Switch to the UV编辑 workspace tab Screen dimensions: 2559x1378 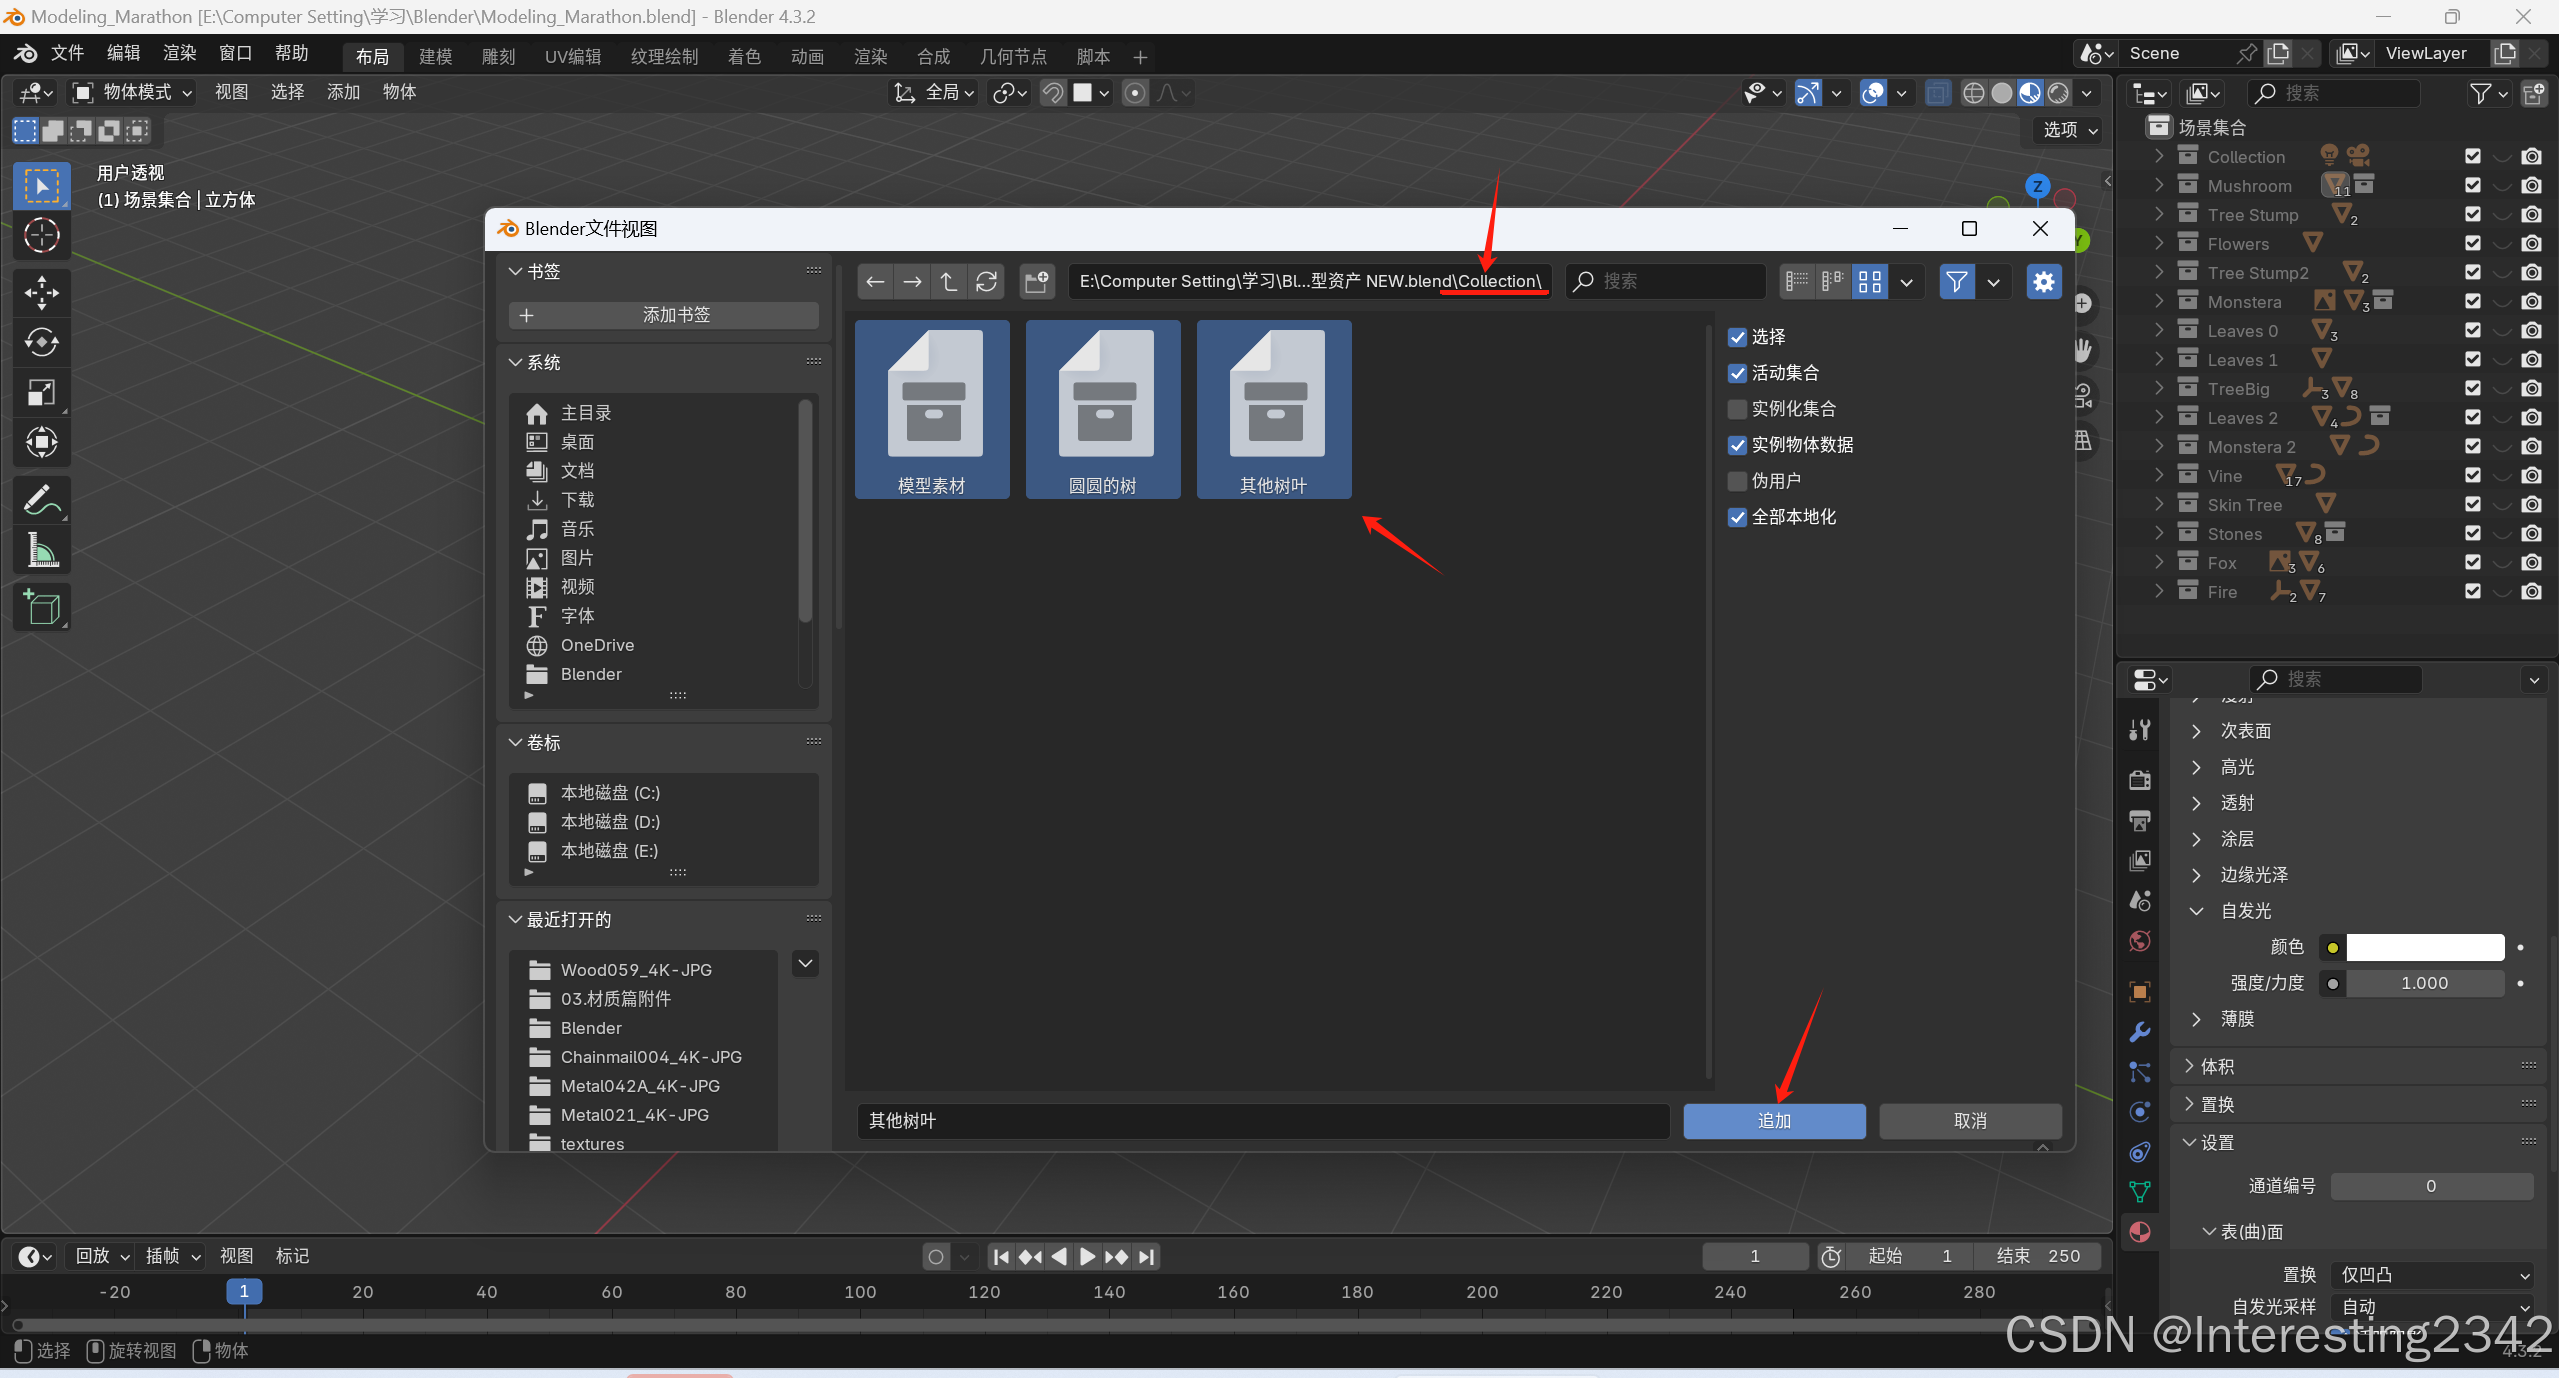click(x=572, y=57)
